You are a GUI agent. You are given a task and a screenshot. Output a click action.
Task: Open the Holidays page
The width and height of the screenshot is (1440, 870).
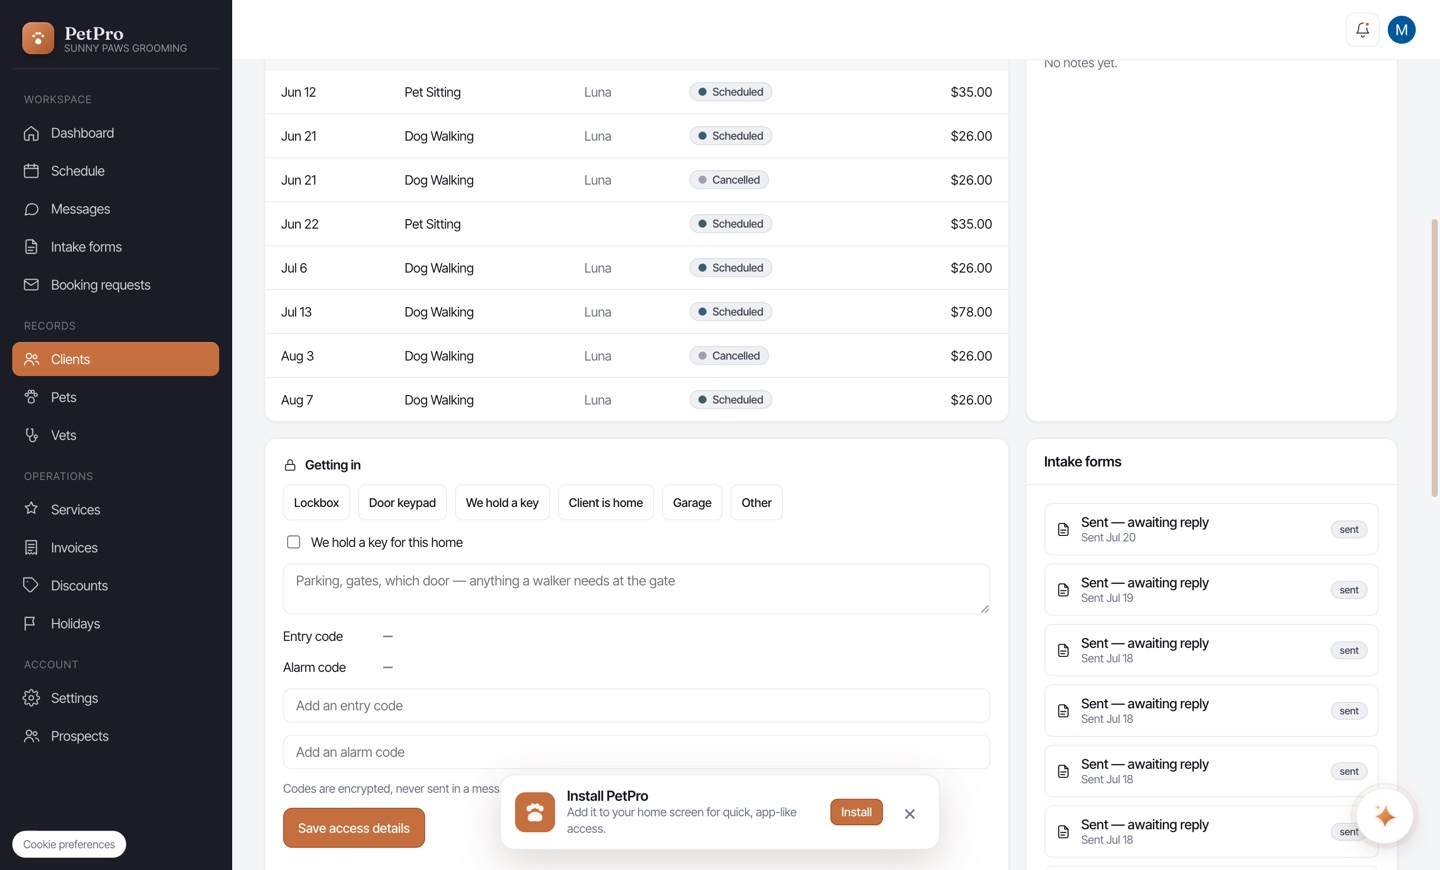[x=115, y=623]
